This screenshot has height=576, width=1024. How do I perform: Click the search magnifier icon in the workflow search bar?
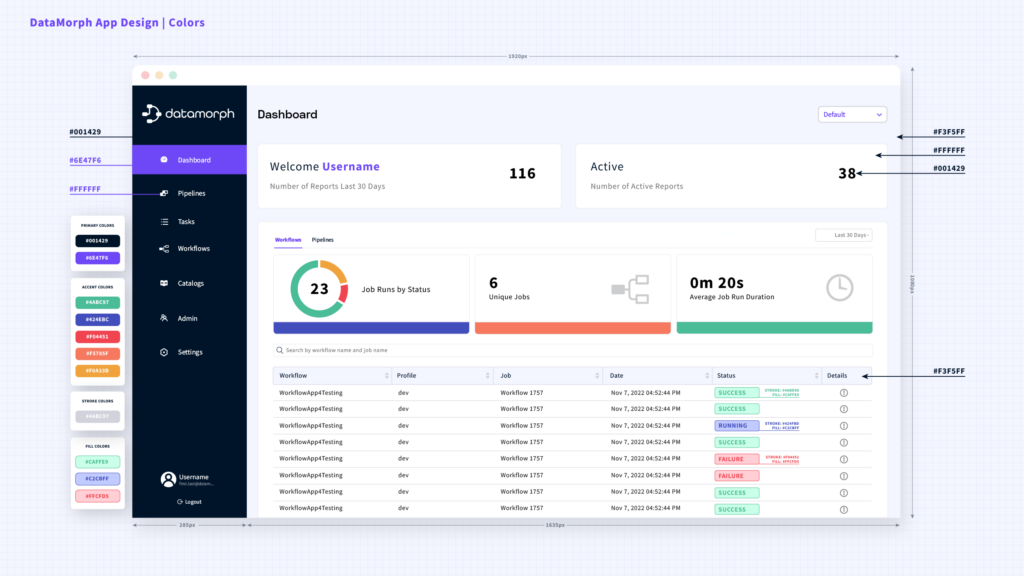pos(278,349)
